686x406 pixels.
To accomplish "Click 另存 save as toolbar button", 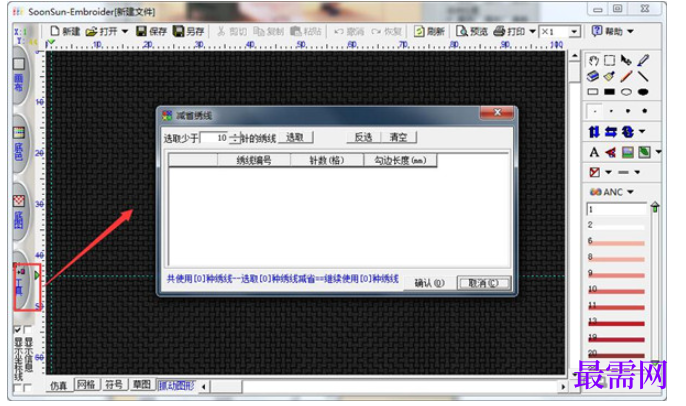I will (x=189, y=31).
